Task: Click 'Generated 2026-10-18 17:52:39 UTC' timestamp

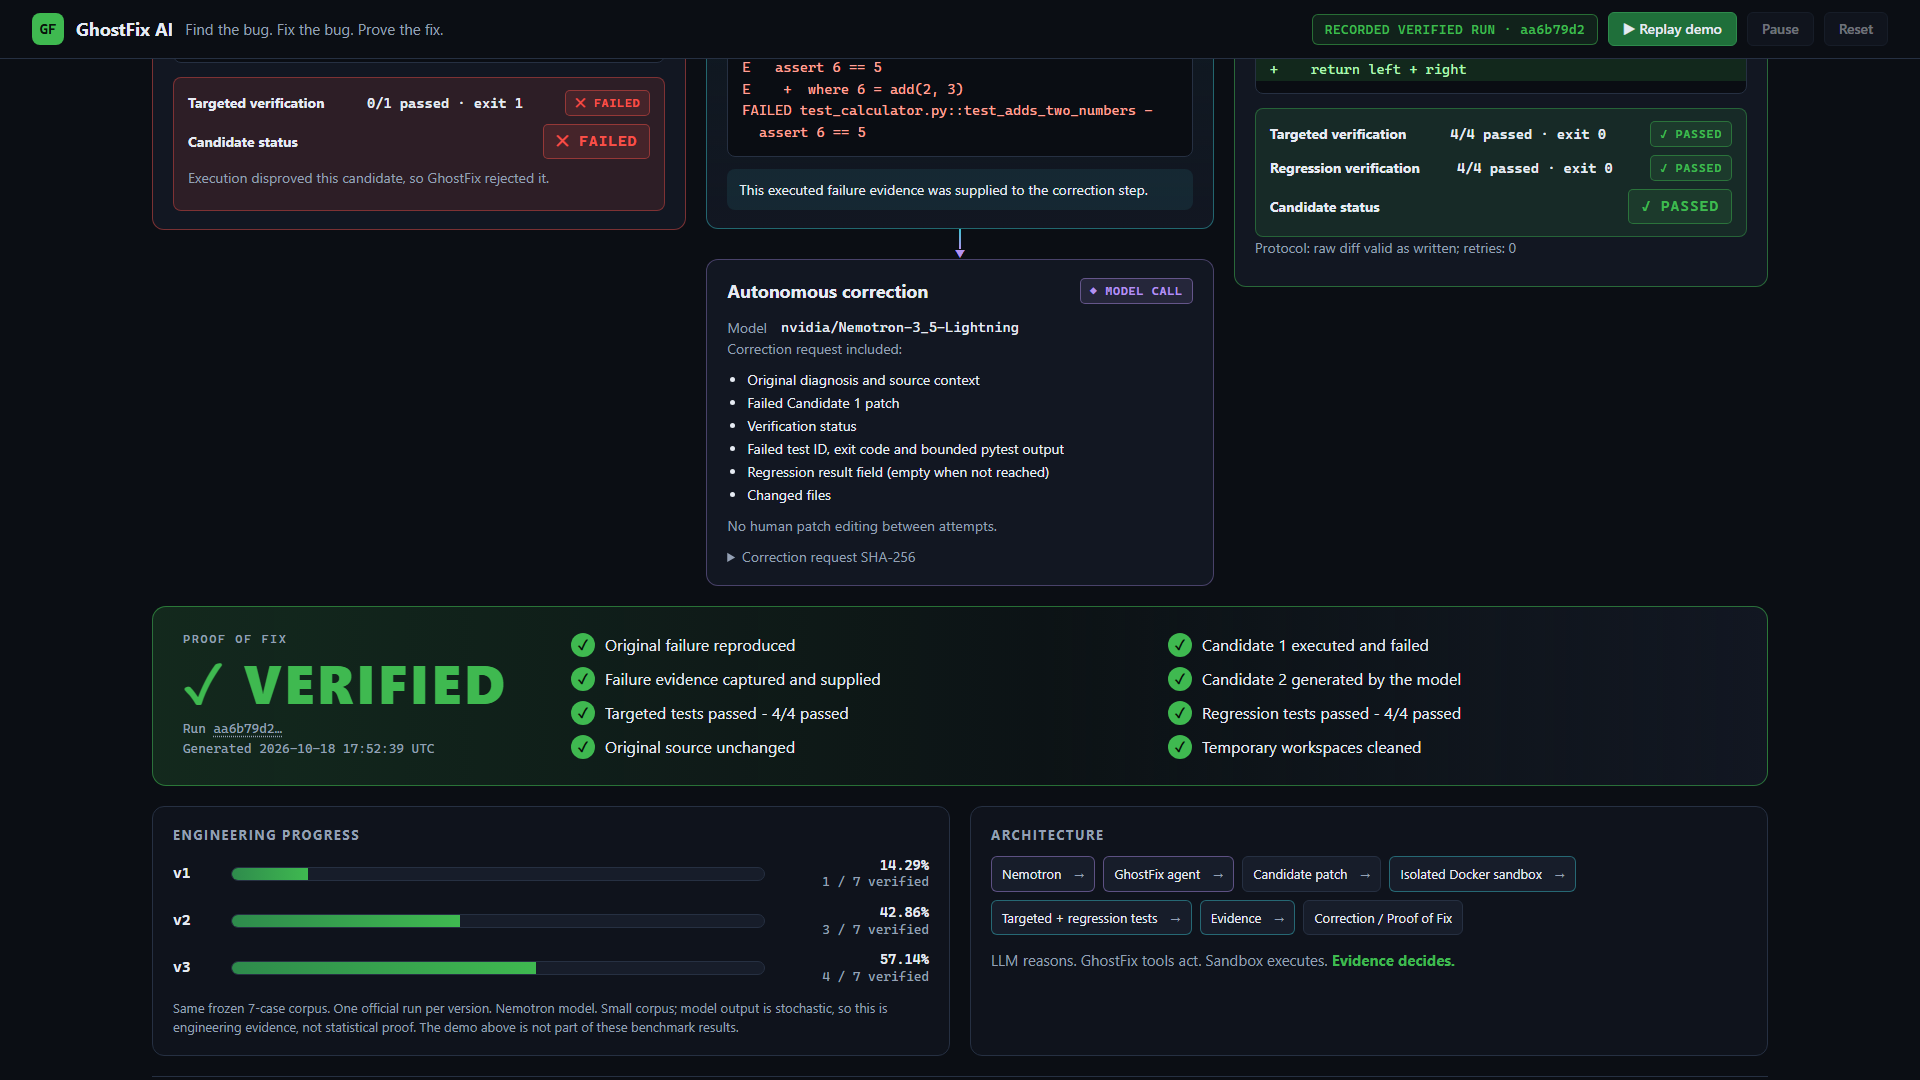Action: [308, 749]
